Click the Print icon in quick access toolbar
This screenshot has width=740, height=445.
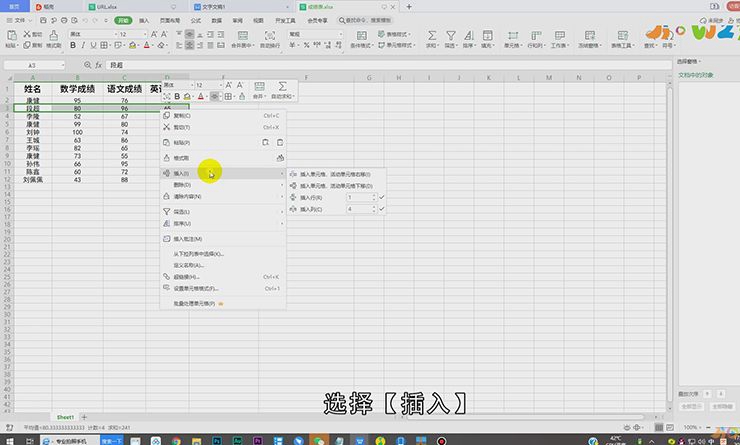click(x=64, y=20)
